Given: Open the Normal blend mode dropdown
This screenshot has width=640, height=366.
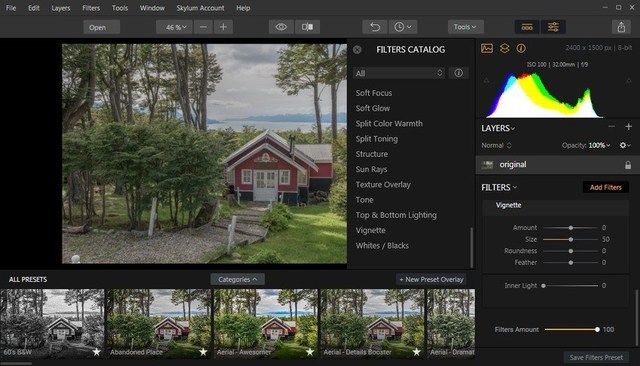Looking at the screenshot, I should click(496, 145).
